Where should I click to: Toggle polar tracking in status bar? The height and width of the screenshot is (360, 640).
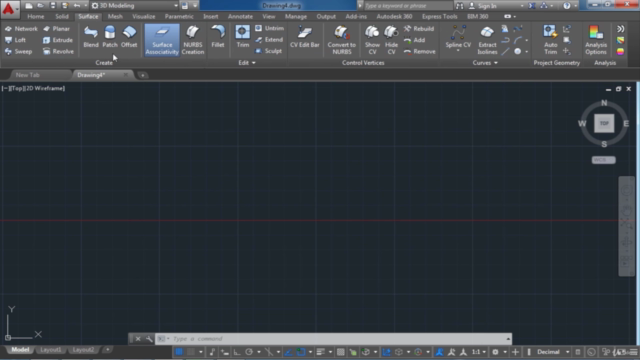click(249, 352)
